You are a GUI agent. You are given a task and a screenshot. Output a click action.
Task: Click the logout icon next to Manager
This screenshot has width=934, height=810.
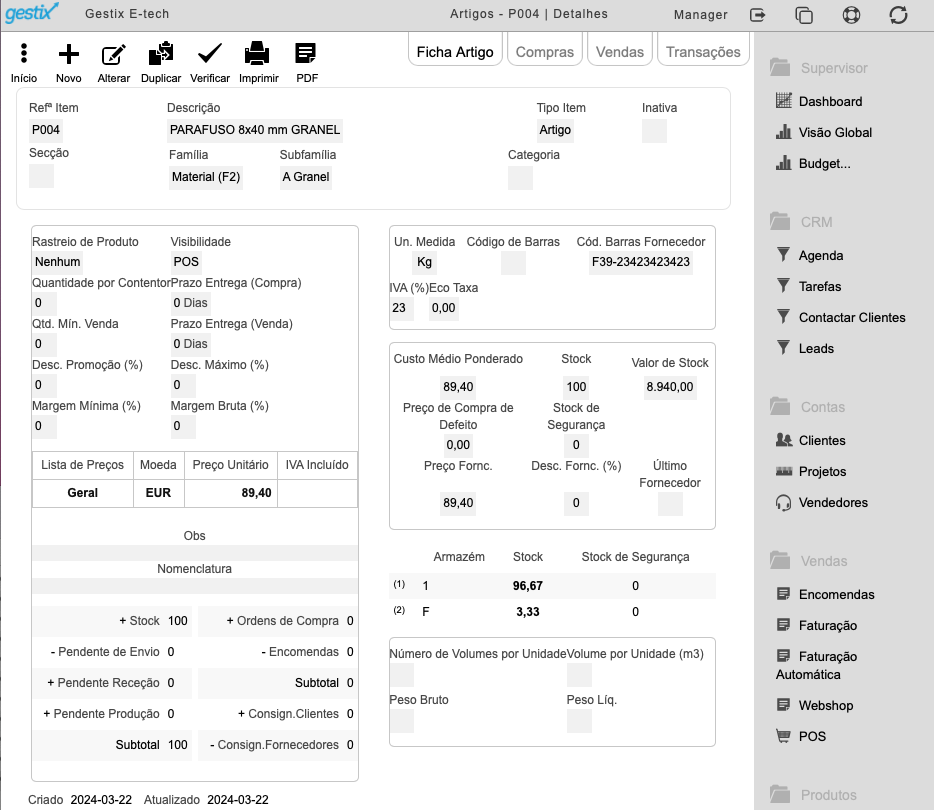757,15
